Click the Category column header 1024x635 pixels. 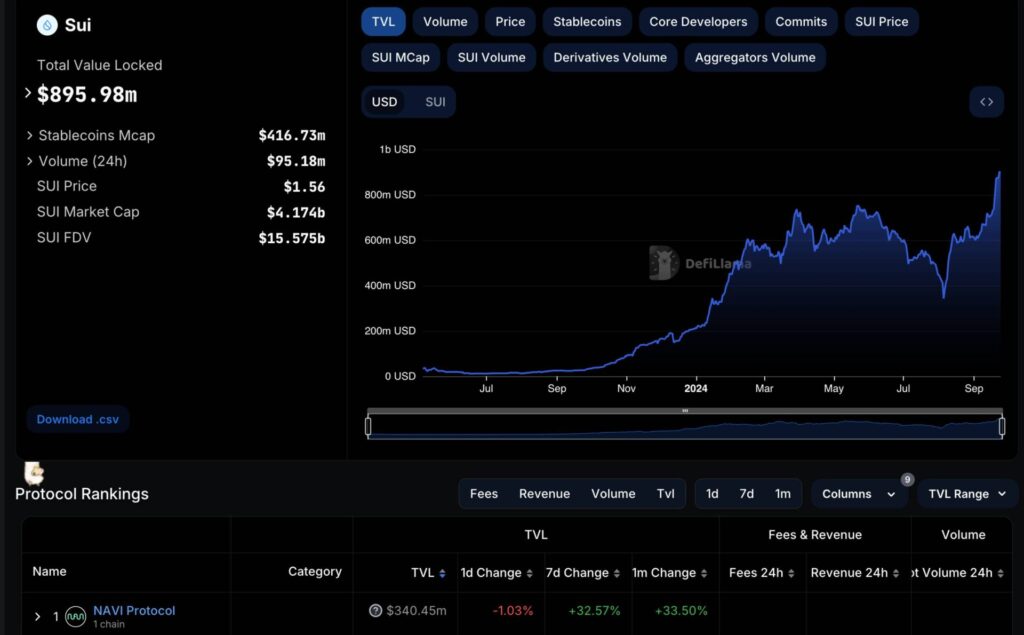point(315,571)
